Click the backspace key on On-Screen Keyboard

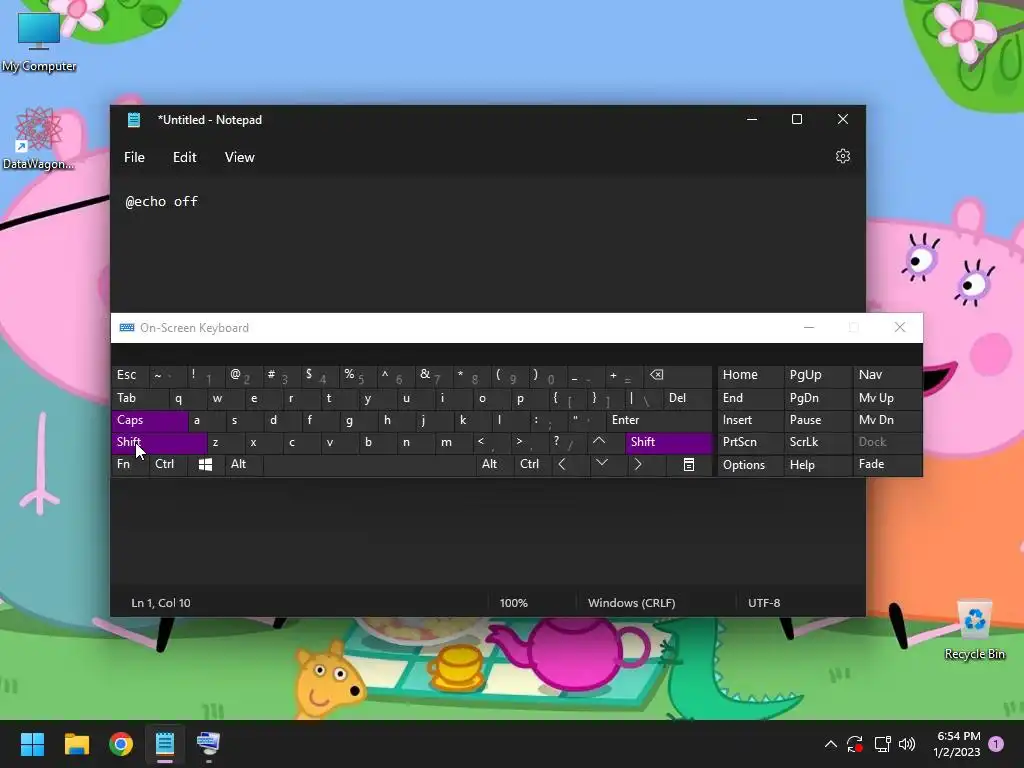[x=677, y=375]
